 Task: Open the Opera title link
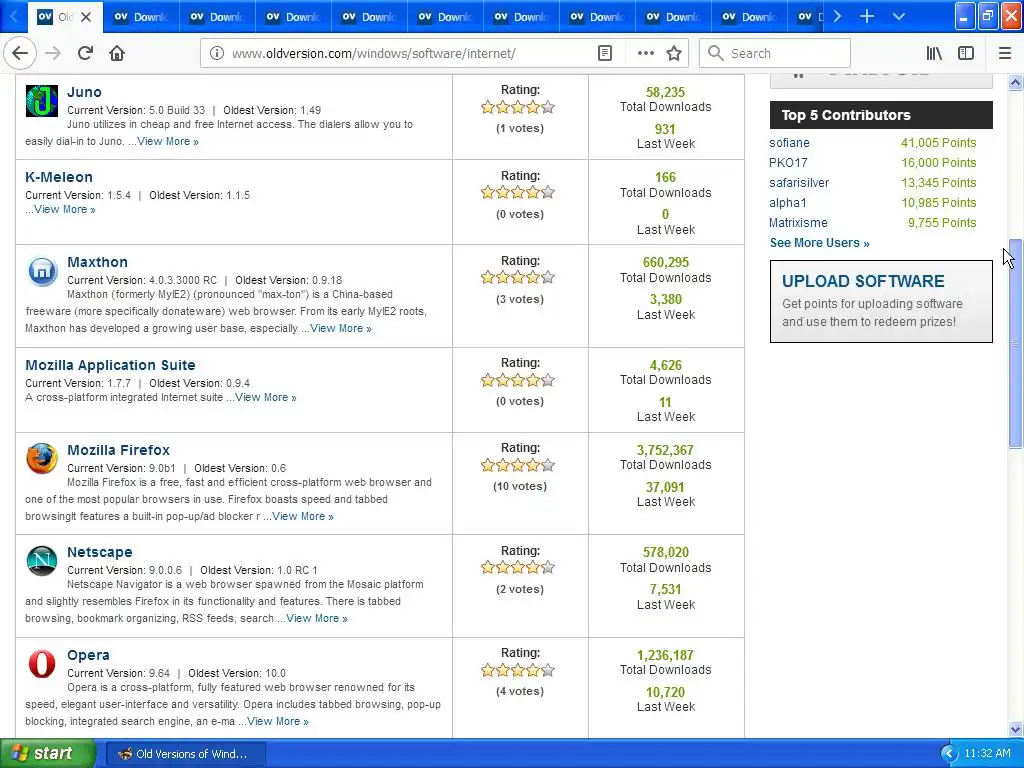click(x=88, y=655)
